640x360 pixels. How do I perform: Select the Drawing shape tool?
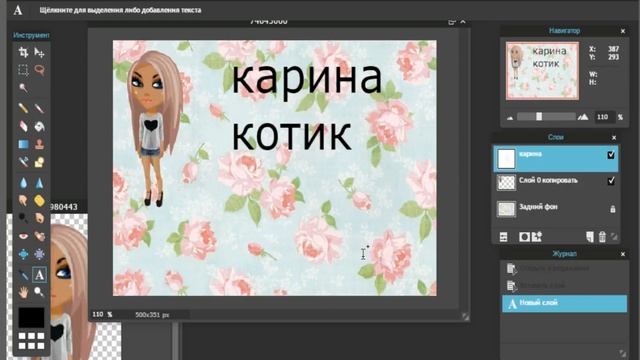click(40, 162)
